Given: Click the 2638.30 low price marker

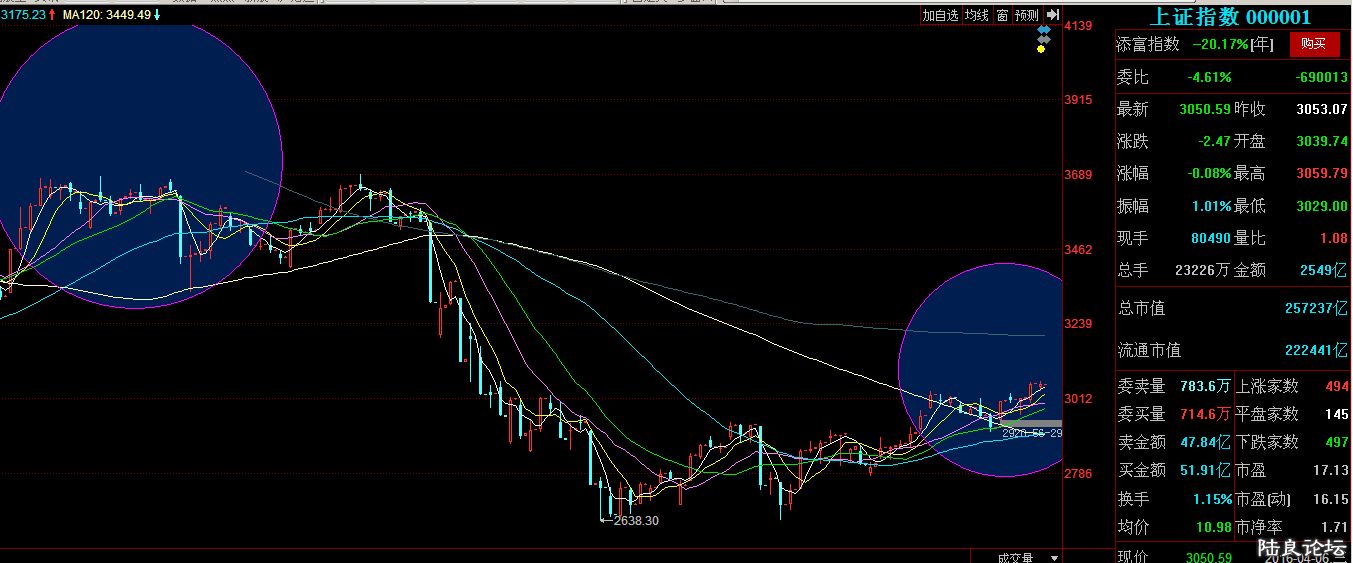Looking at the screenshot, I should pos(634,520).
